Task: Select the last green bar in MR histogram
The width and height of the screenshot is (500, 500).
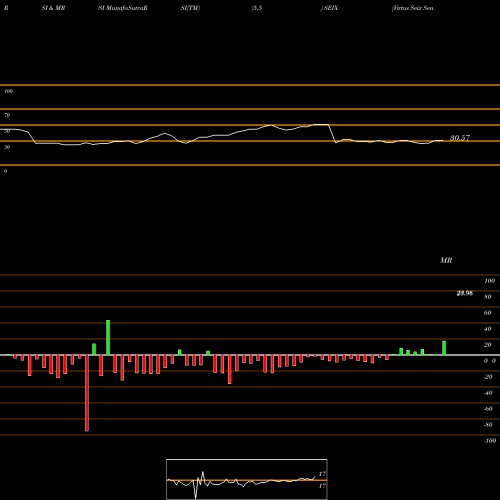Action: (x=444, y=348)
